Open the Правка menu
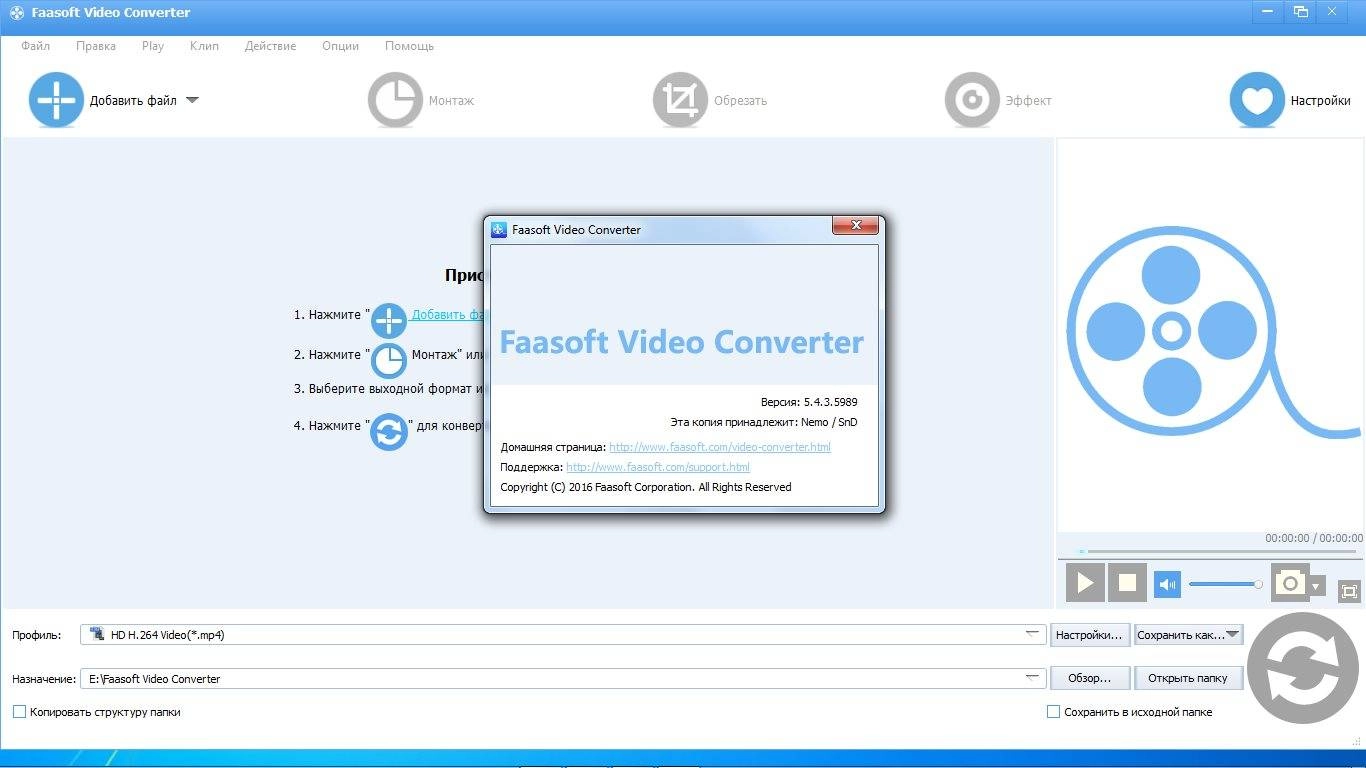Screen dimensions: 1366x768 coord(96,46)
